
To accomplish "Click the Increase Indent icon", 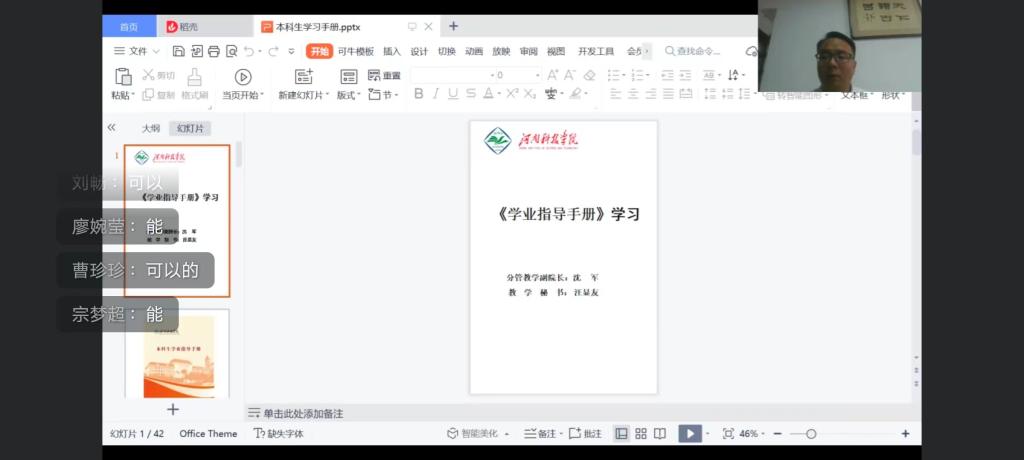I will pos(684,75).
